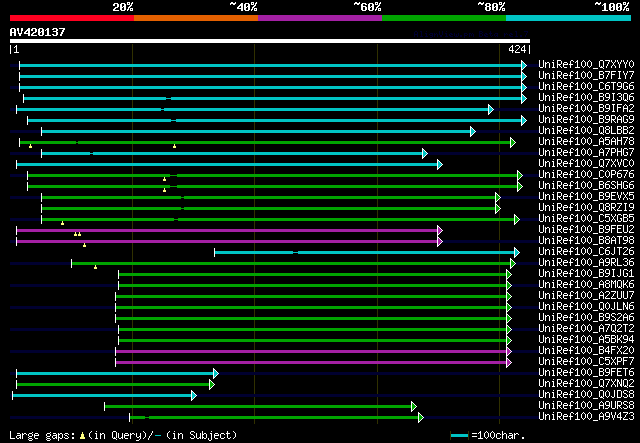Click the UniRef100_B9RAG9 label
Viewport: 640px width, 443px height.
[586, 120]
